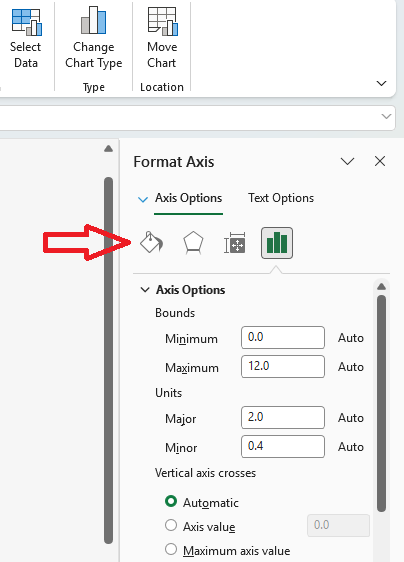Click the Select Data icon
The image size is (404, 562).
click(26, 22)
